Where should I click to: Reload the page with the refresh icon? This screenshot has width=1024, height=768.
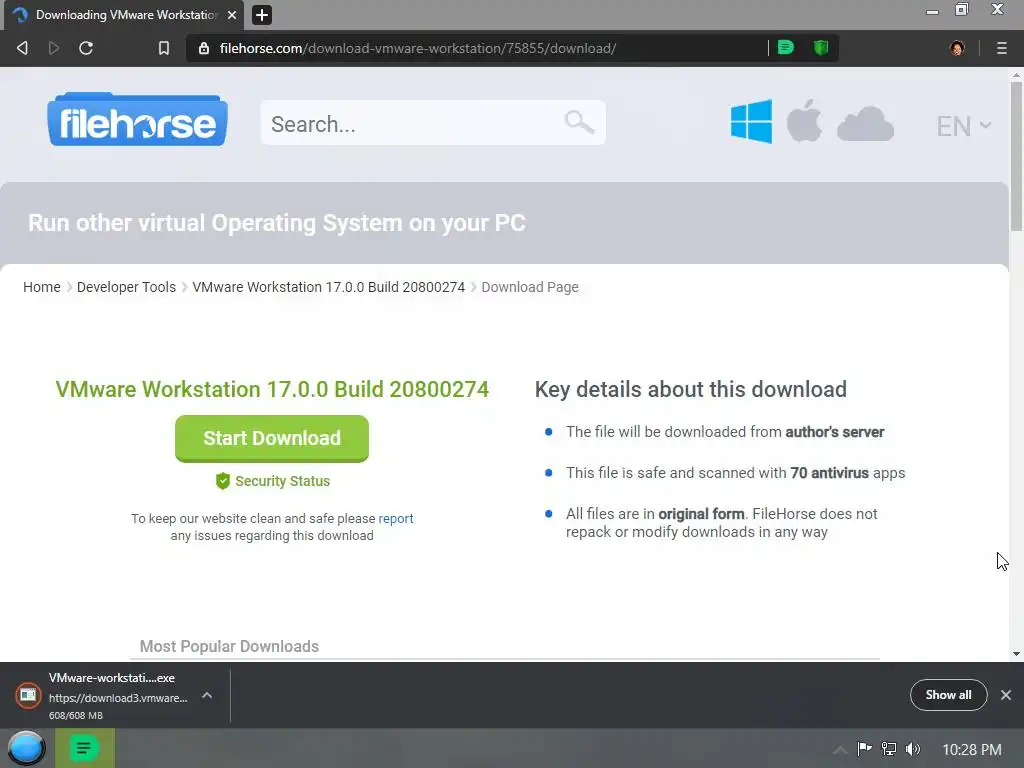point(86,48)
